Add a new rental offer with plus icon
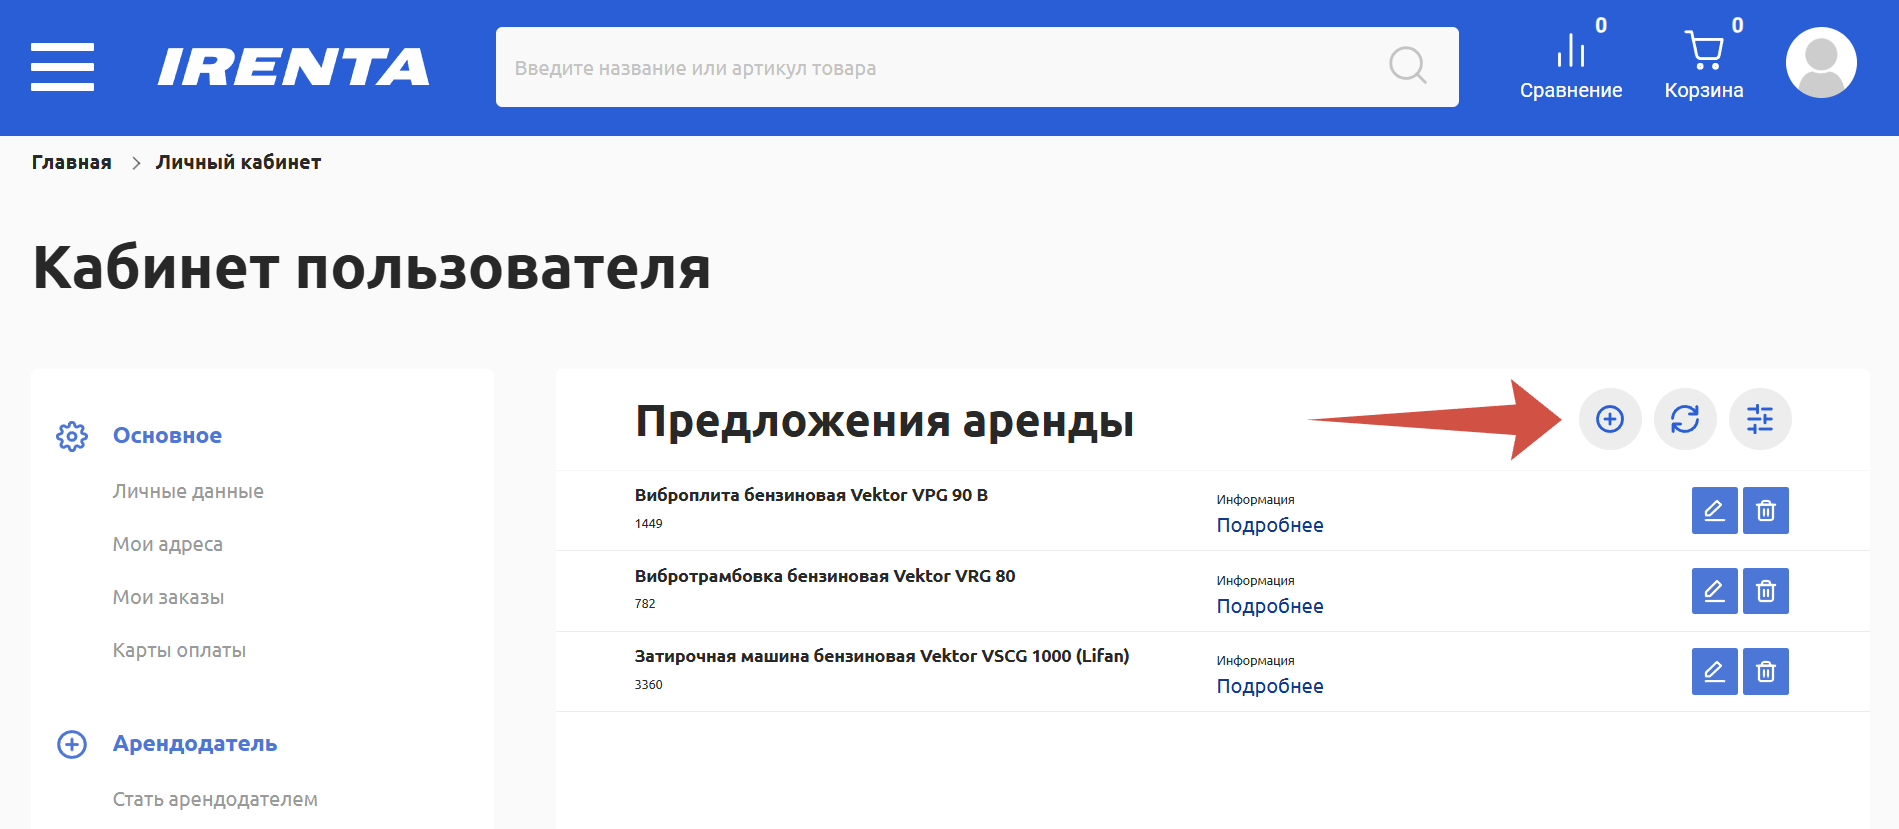 pos(1609,419)
